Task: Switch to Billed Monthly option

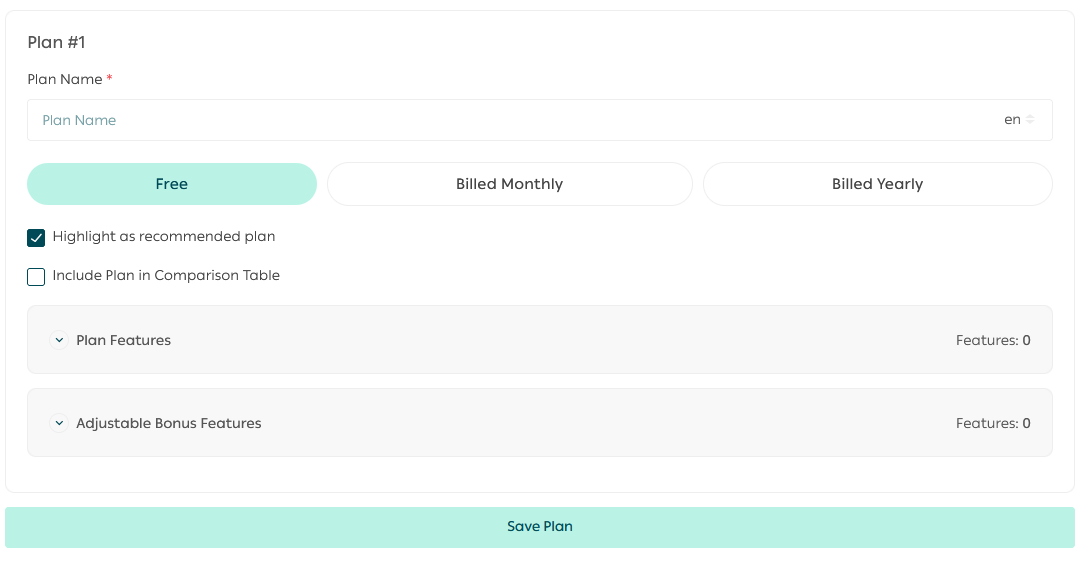Action: click(509, 184)
